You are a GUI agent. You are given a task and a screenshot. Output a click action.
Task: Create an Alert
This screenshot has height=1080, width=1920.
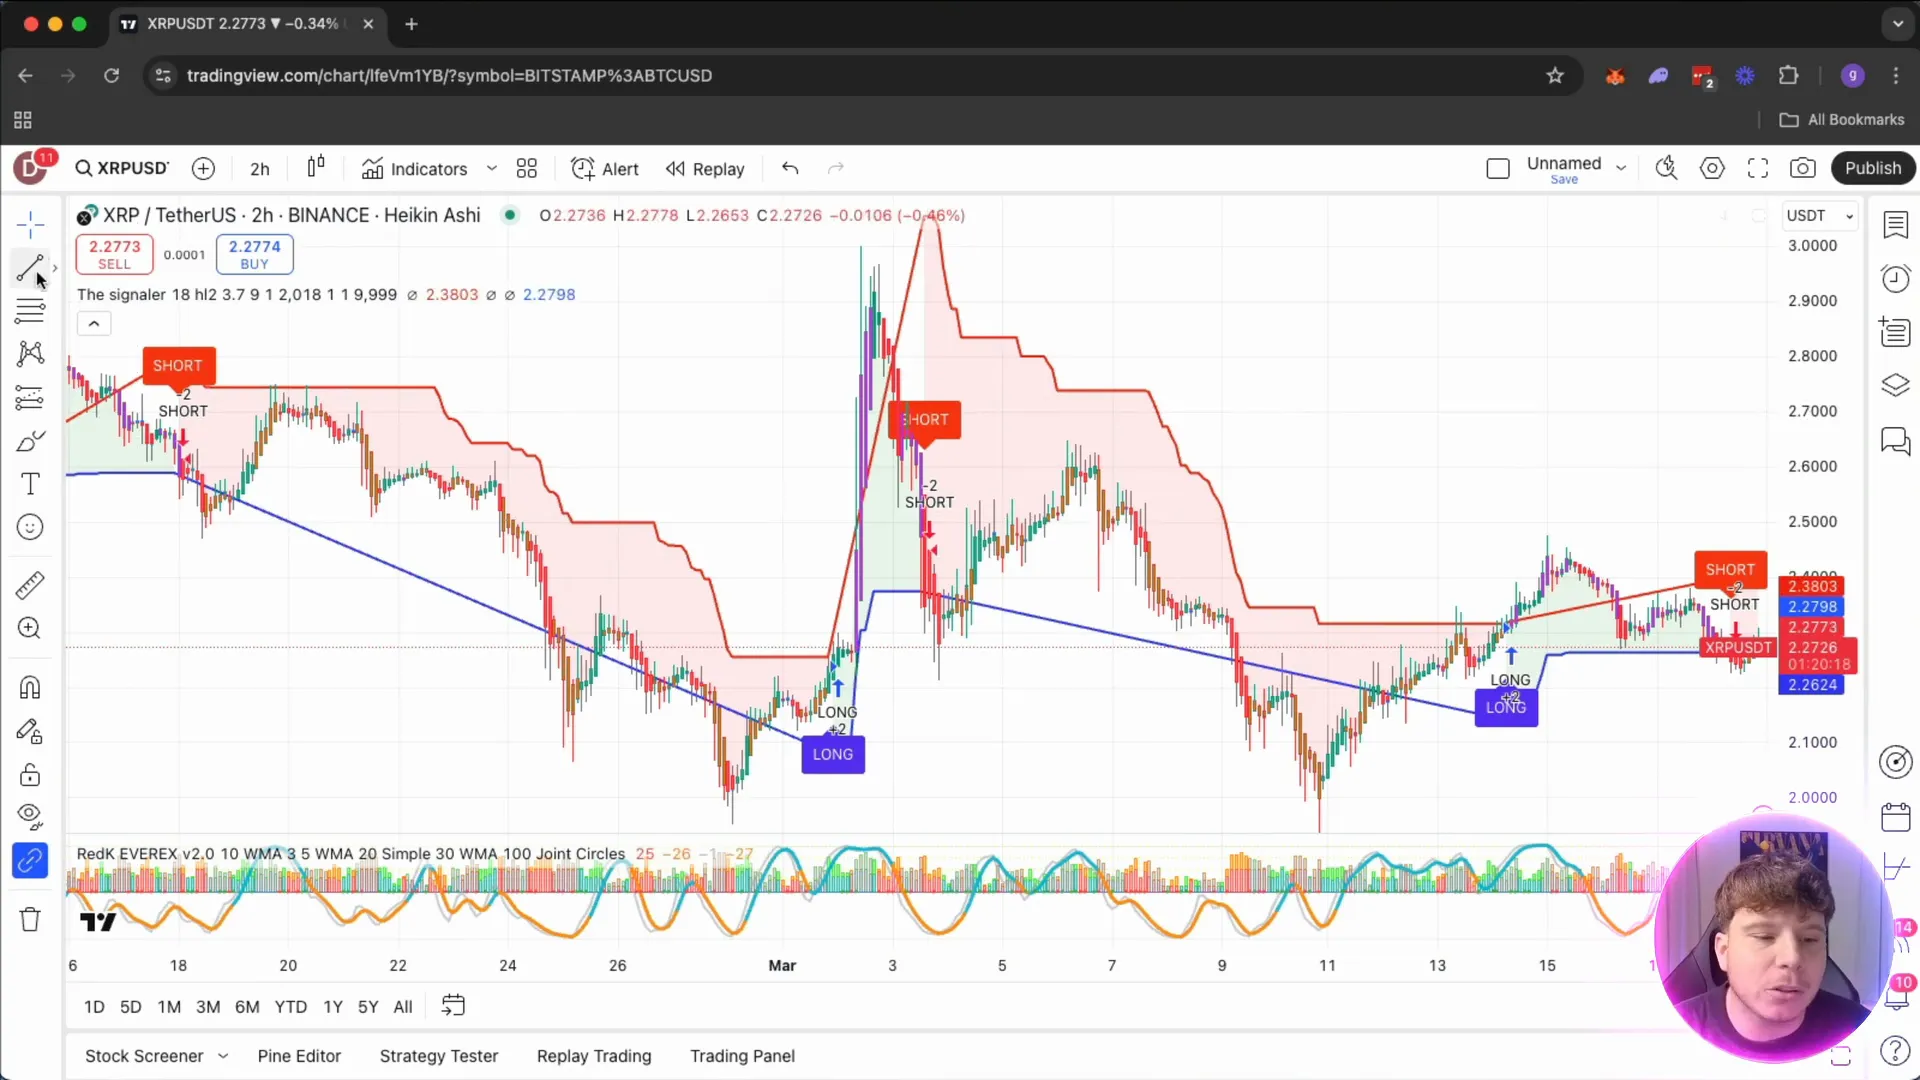coord(605,169)
